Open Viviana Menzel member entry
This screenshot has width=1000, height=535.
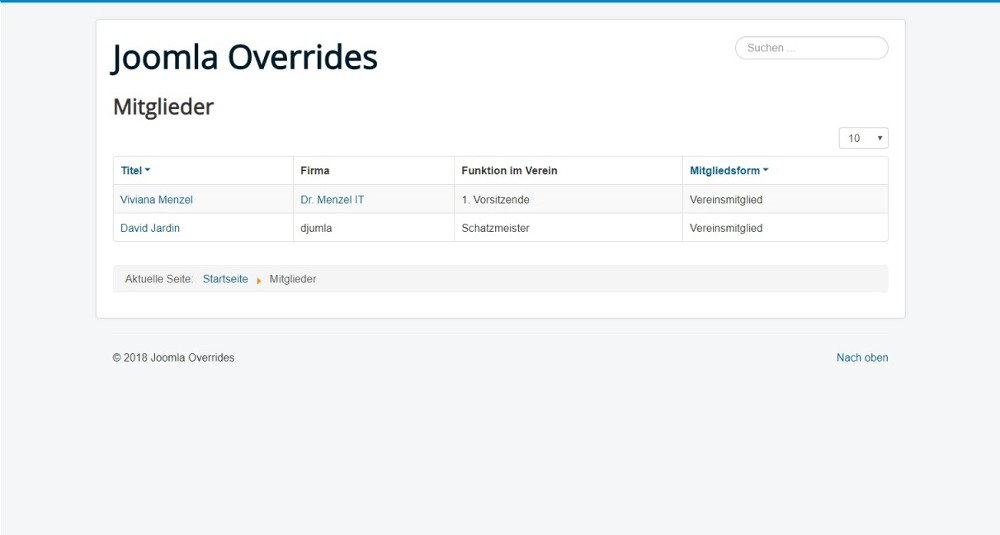(x=156, y=200)
